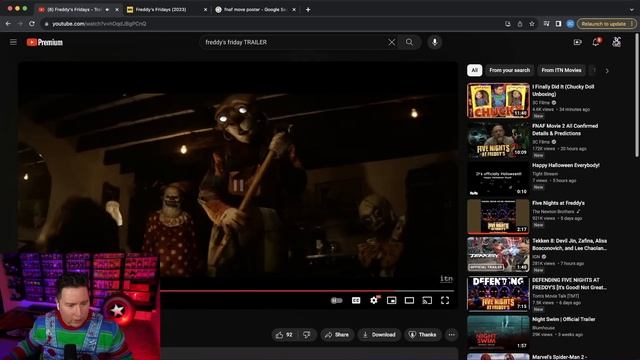Open Happy Halloween Everybody video thumbnail
Viewport: 640px width, 360px height.
coord(498,179)
